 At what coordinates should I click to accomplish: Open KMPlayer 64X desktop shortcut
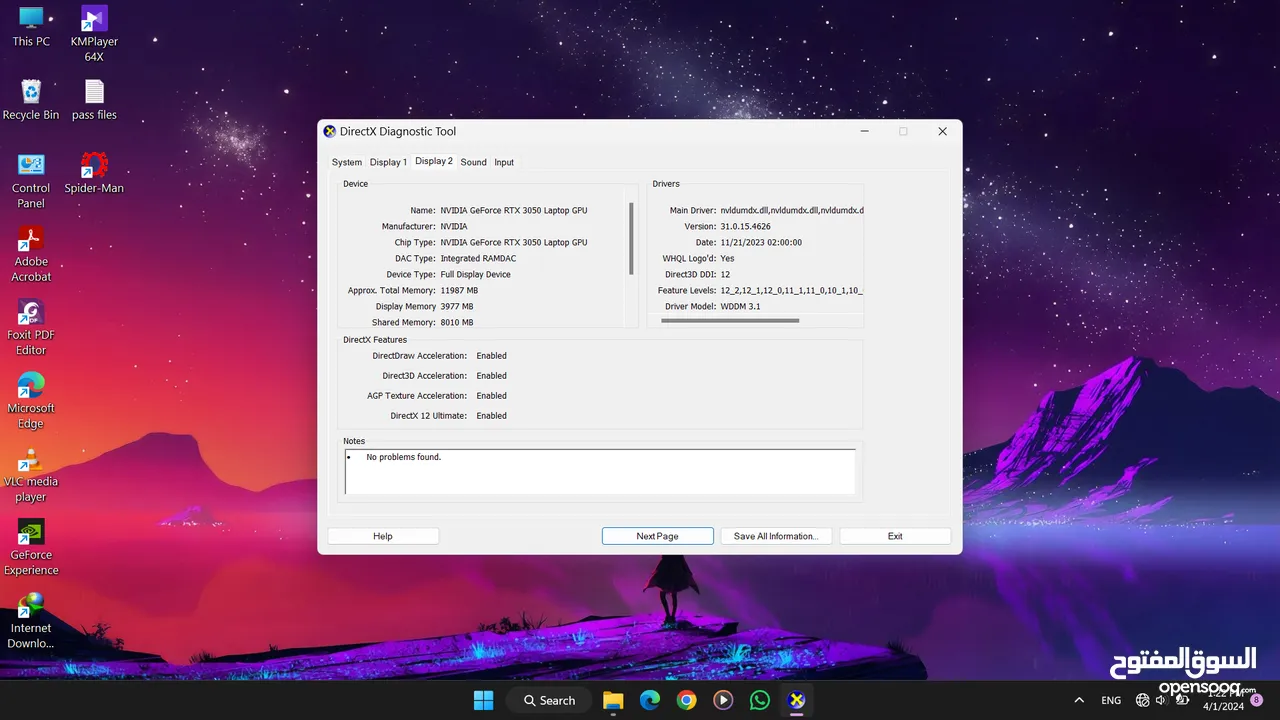(x=94, y=33)
